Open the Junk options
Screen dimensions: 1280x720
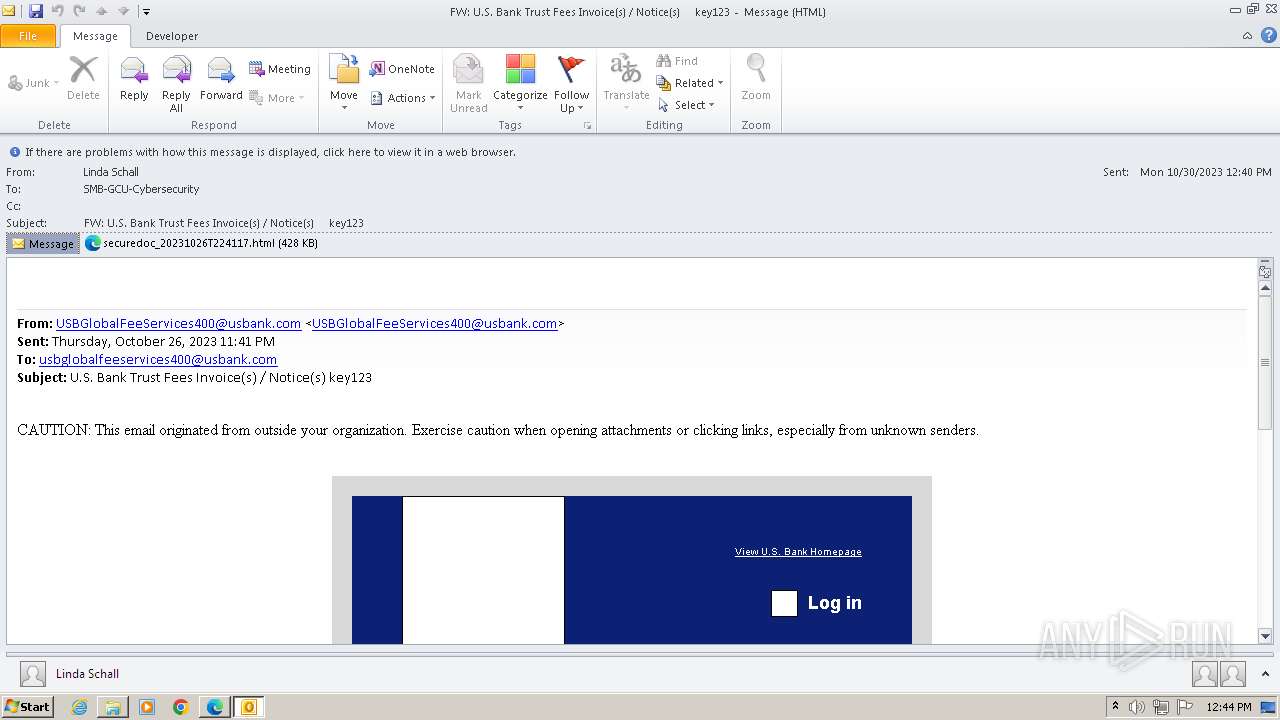[x=34, y=83]
